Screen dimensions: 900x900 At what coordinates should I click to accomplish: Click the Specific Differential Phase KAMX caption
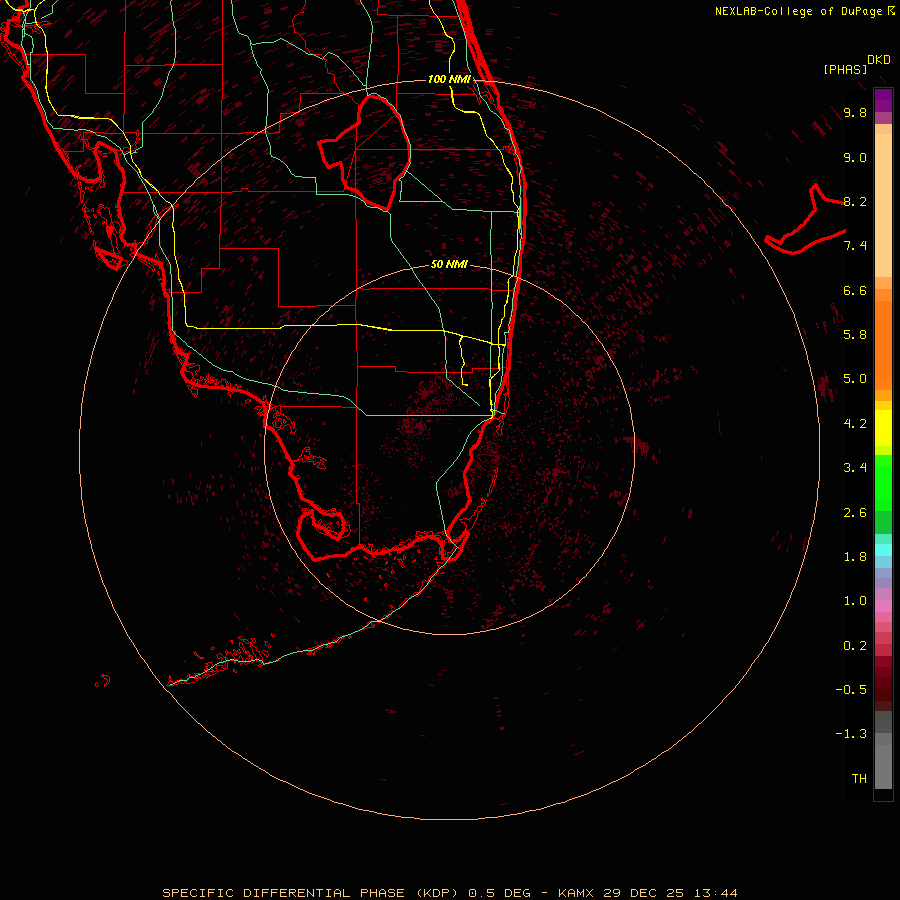(449, 893)
